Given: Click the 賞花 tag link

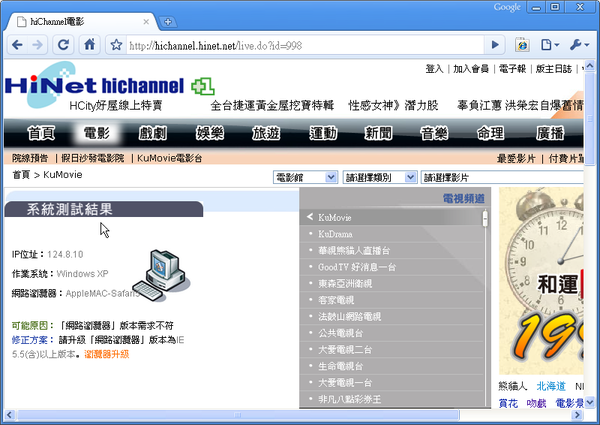Looking at the screenshot, I should 508,403.
